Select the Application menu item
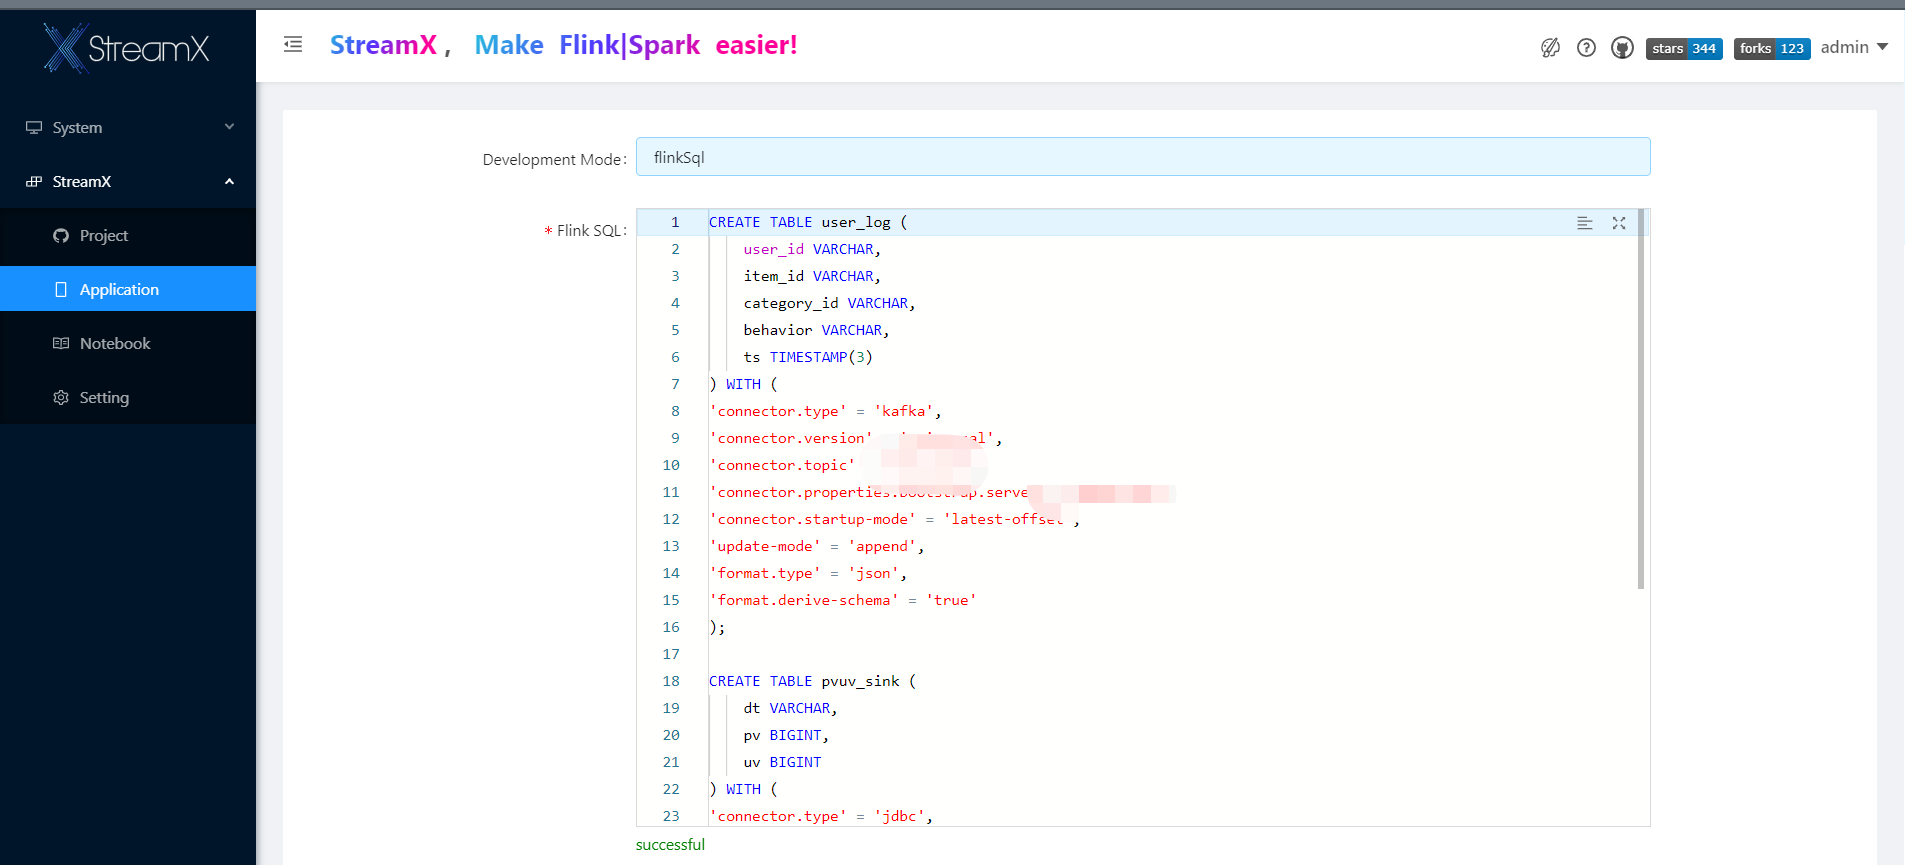This screenshot has width=1905, height=865. 128,289
